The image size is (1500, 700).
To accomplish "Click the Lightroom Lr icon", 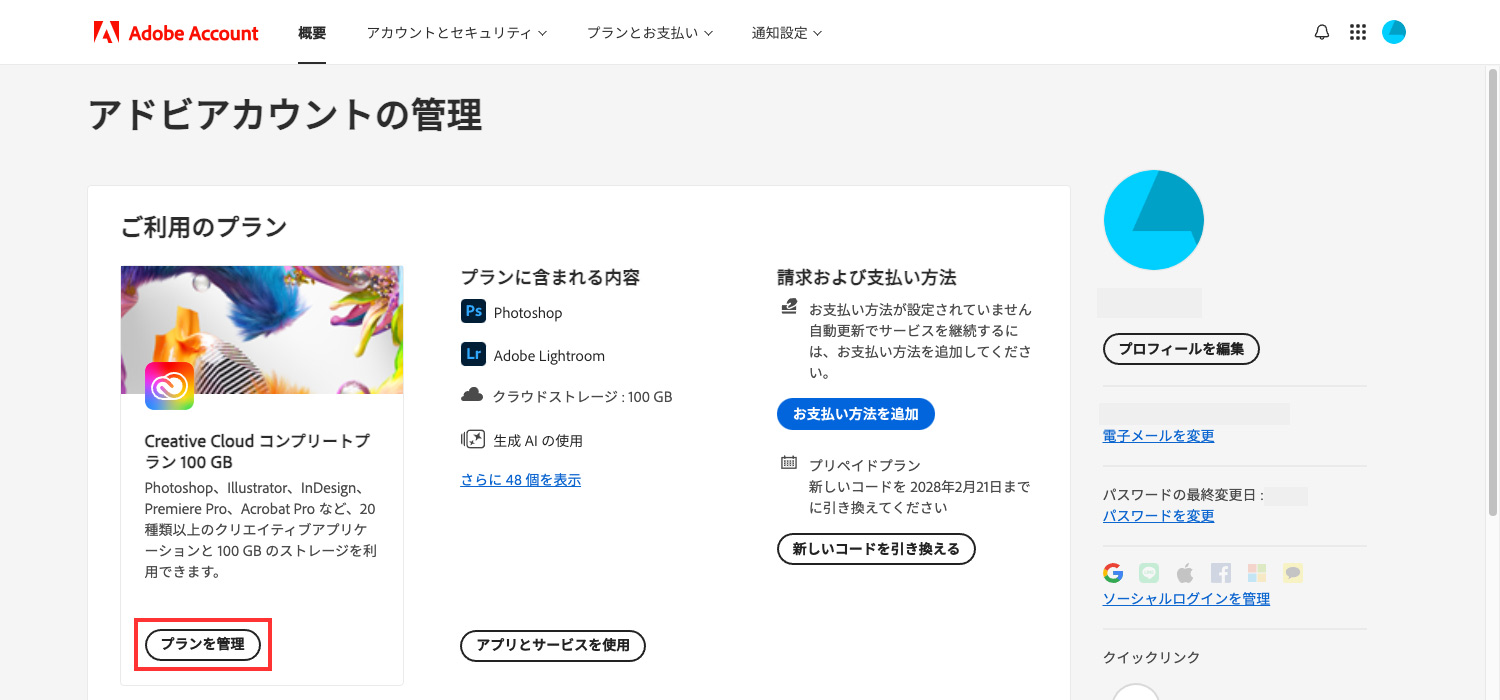I will click(473, 354).
